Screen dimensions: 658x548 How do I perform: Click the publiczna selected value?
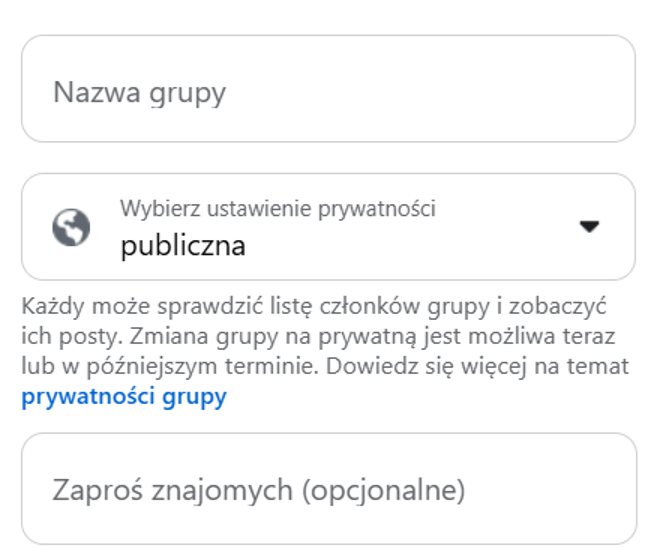click(x=183, y=246)
